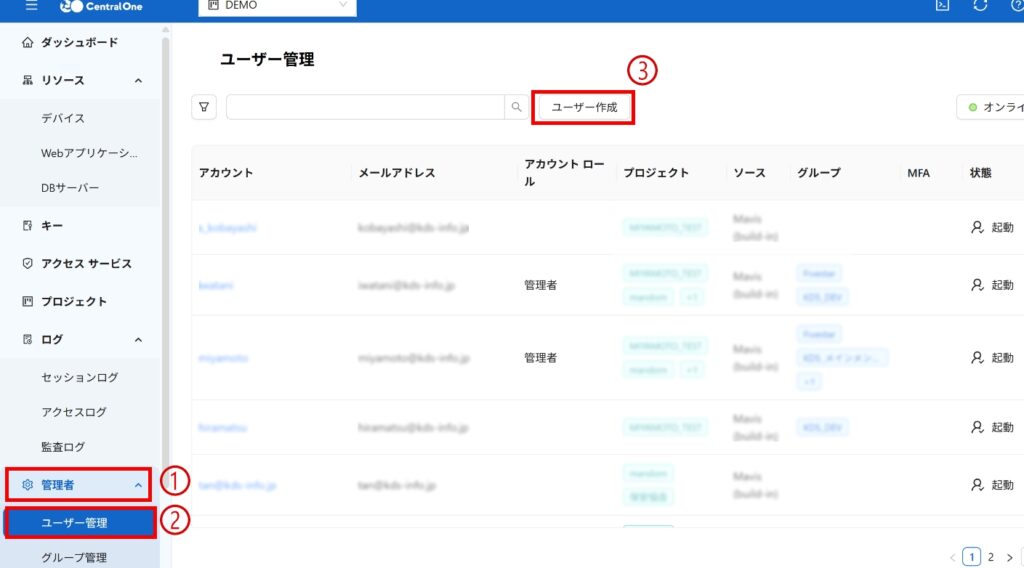
Task: Click the refresh icon in top bar
Action: 980,6
